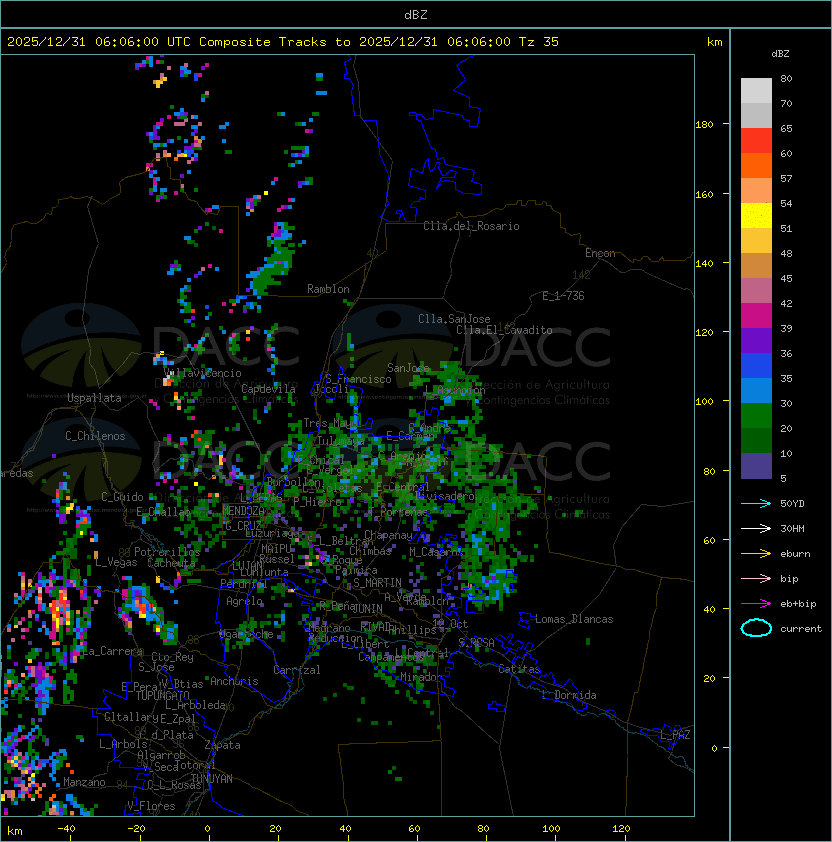Click the Manzano map label
Viewport: 832px width, 842px height.
(x=84, y=782)
